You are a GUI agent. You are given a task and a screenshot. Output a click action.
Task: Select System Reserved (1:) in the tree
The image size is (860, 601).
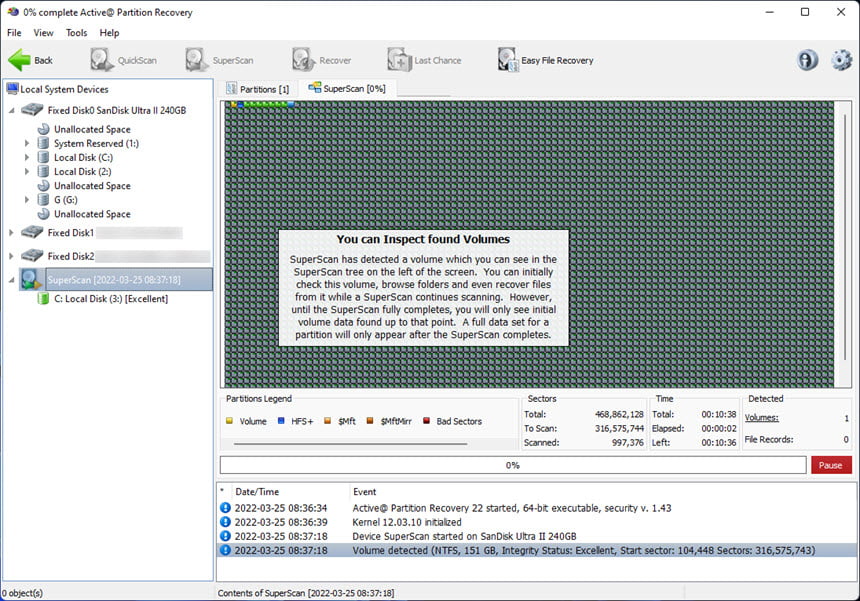click(96, 144)
